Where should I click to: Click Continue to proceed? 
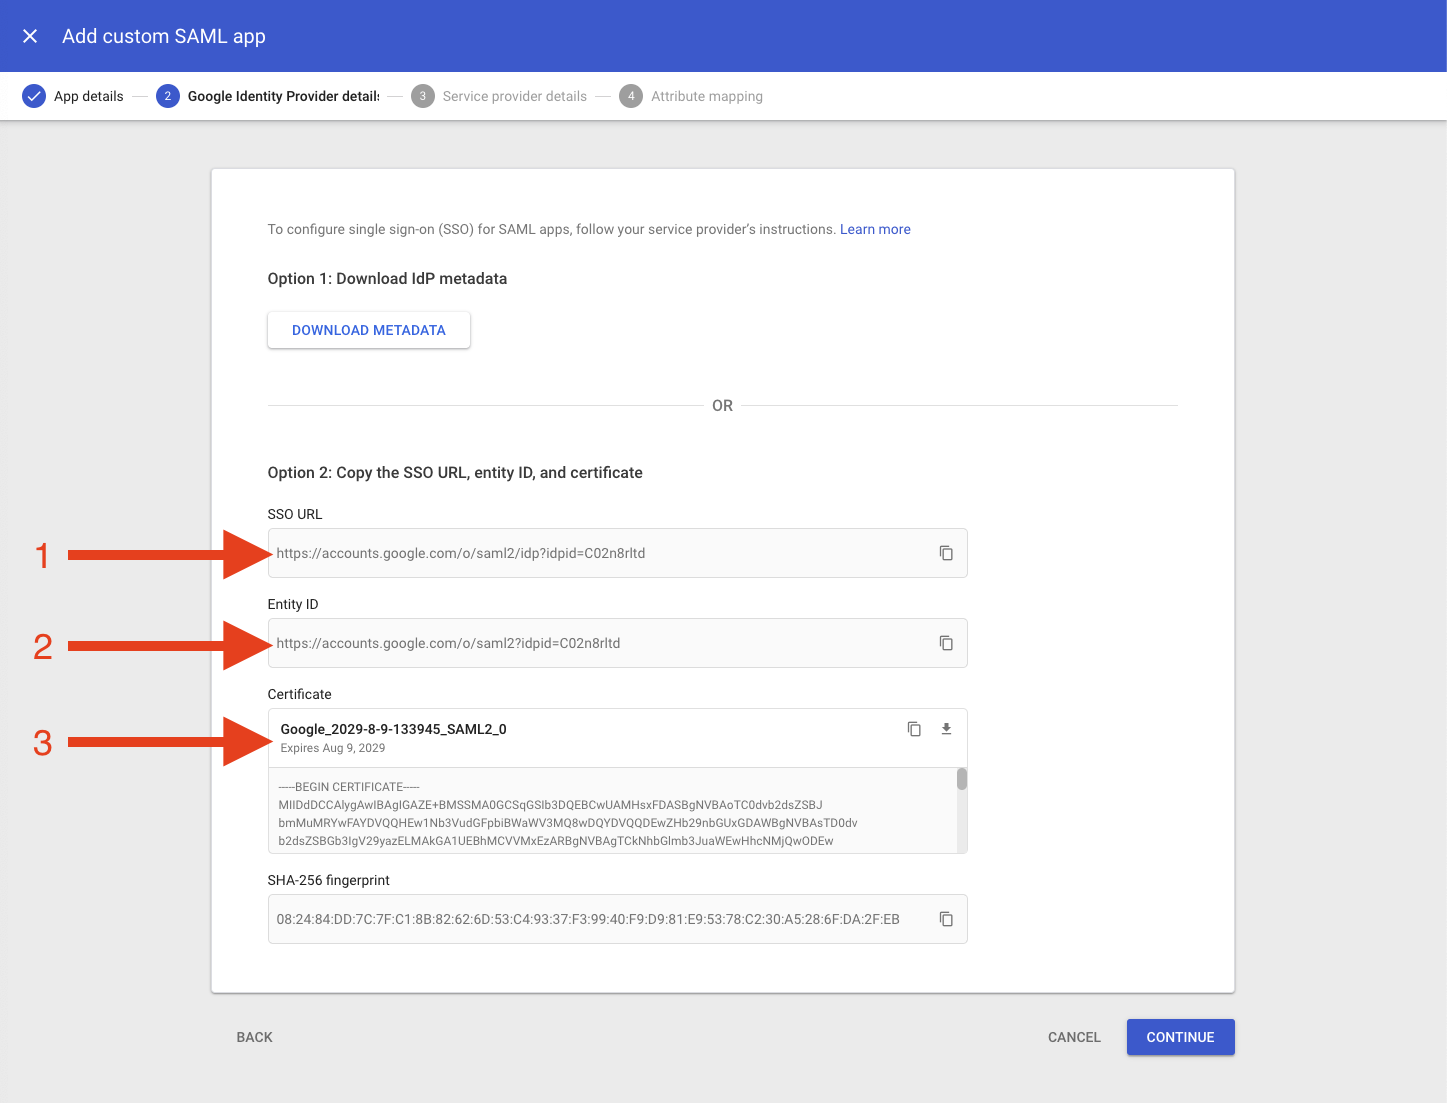1180,1037
